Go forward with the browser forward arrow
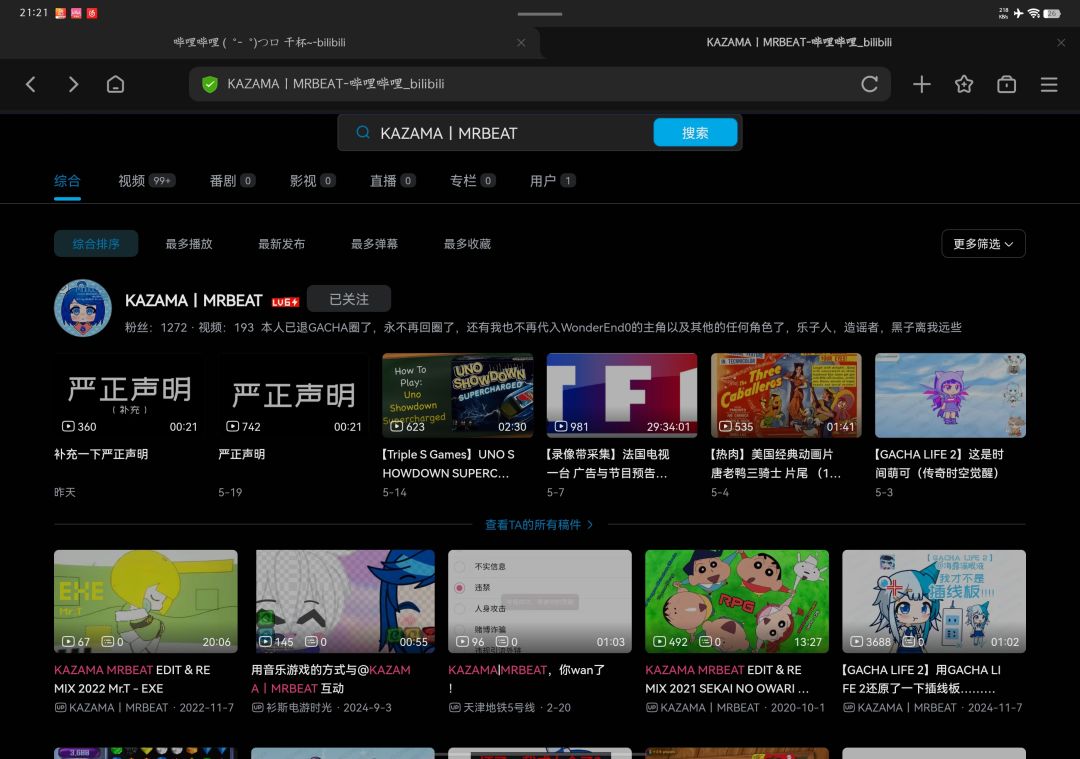The height and width of the screenshot is (759, 1080). [x=73, y=84]
